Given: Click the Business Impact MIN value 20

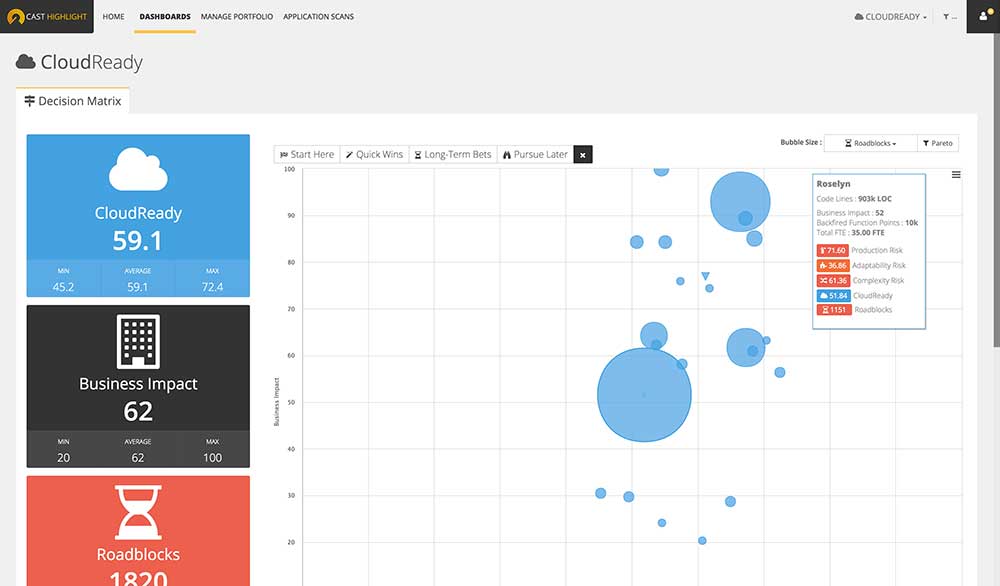Looking at the screenshot, I should pos(63,458).
